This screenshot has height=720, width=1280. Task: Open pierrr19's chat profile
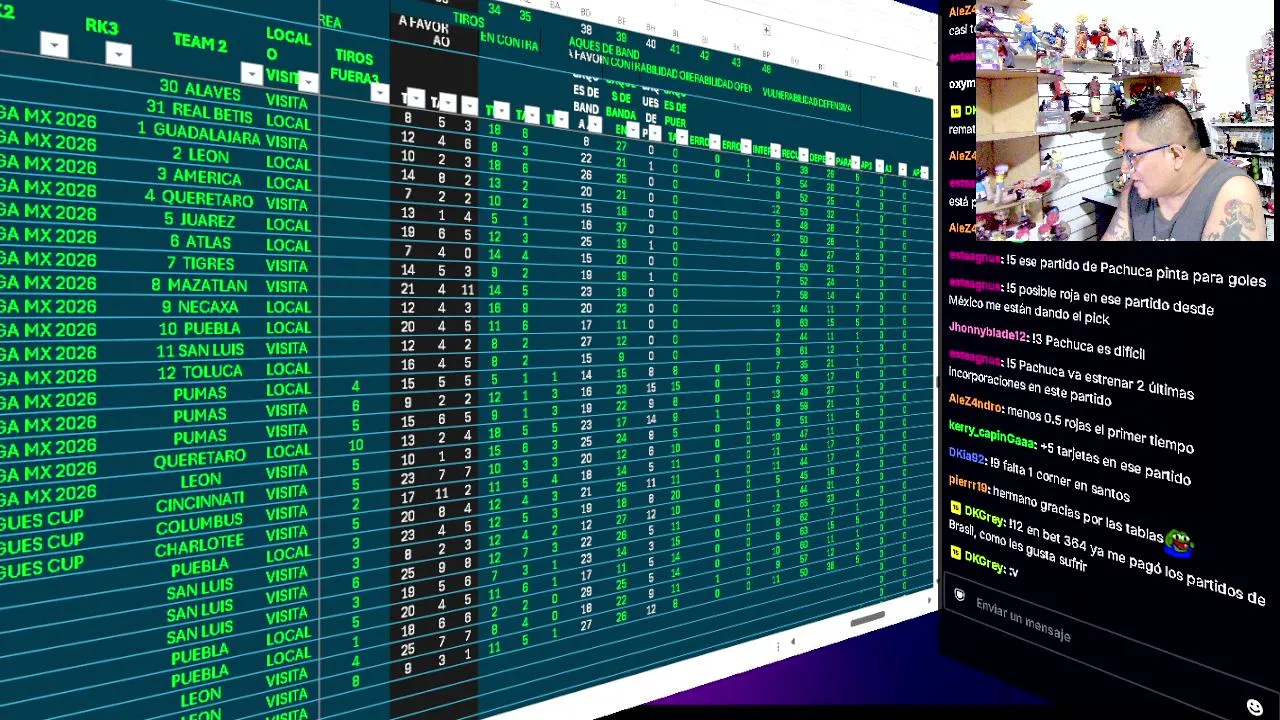click(969, 486)
